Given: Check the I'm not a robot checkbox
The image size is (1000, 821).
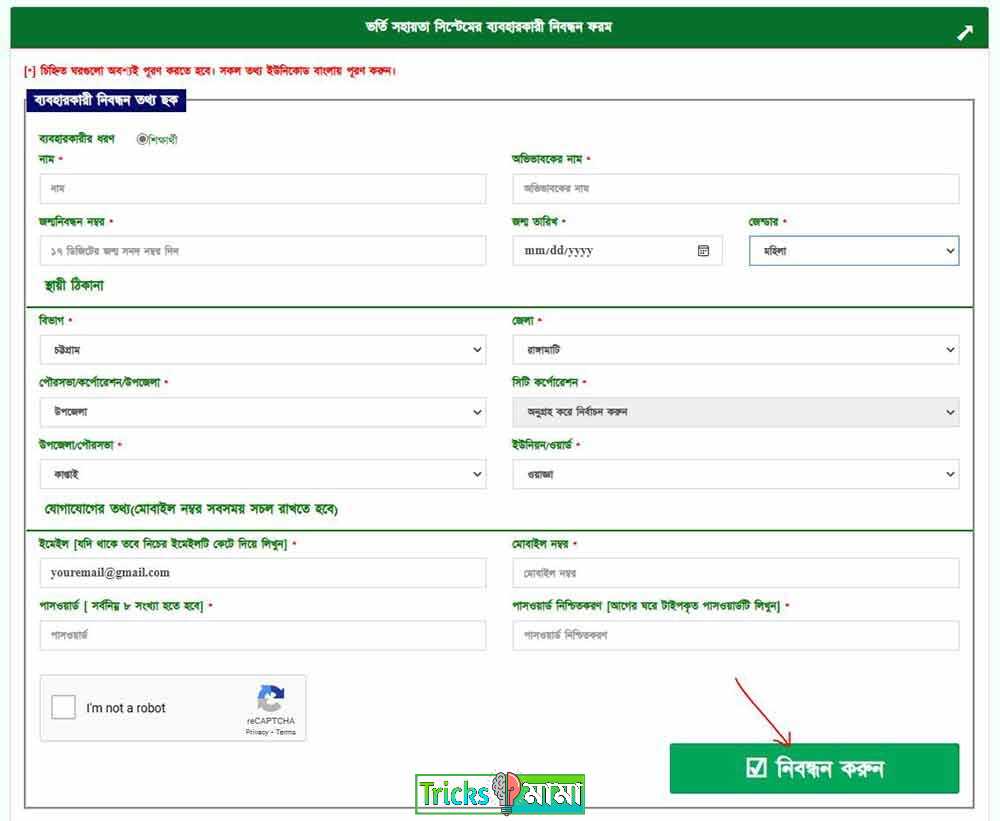Looking at the screenshot, I should tap(64, 707).
